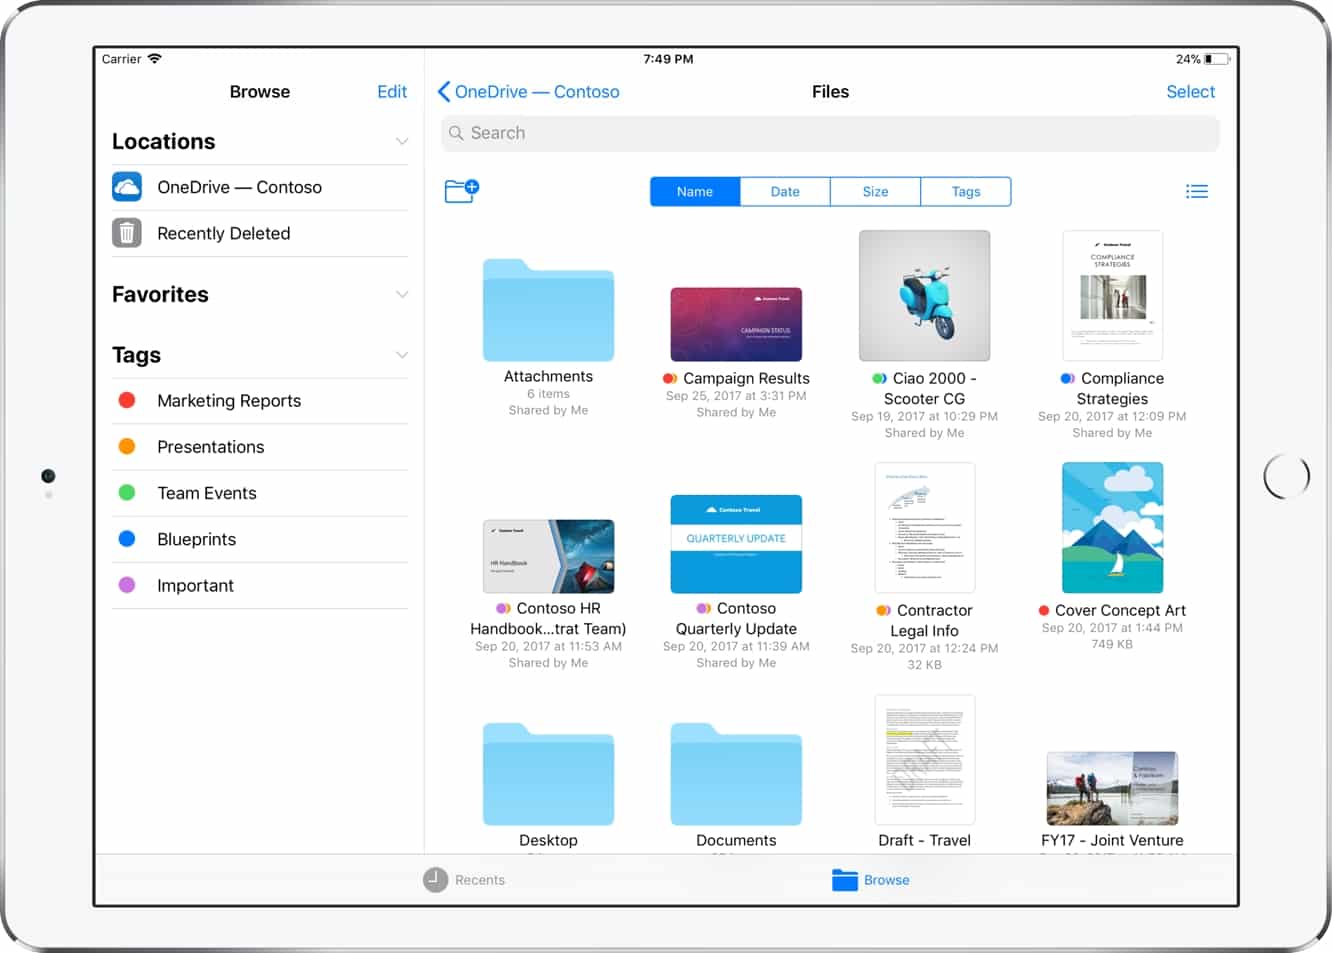Viewport: 1332px width, 953px height.
Task: Sort files by Name
Action: point(694,192)
